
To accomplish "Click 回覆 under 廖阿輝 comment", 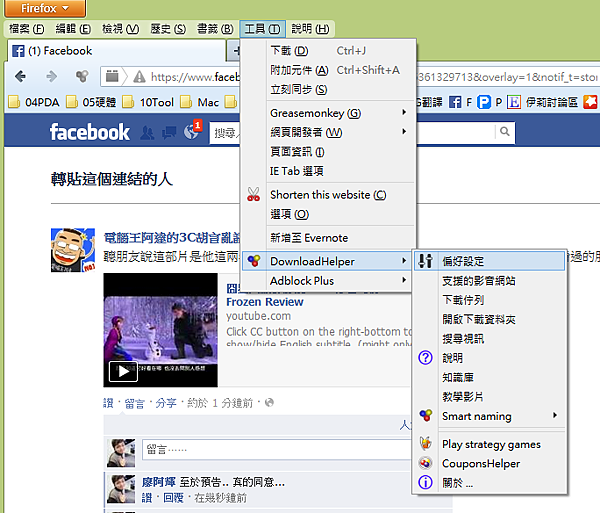I will coord(173,498).
